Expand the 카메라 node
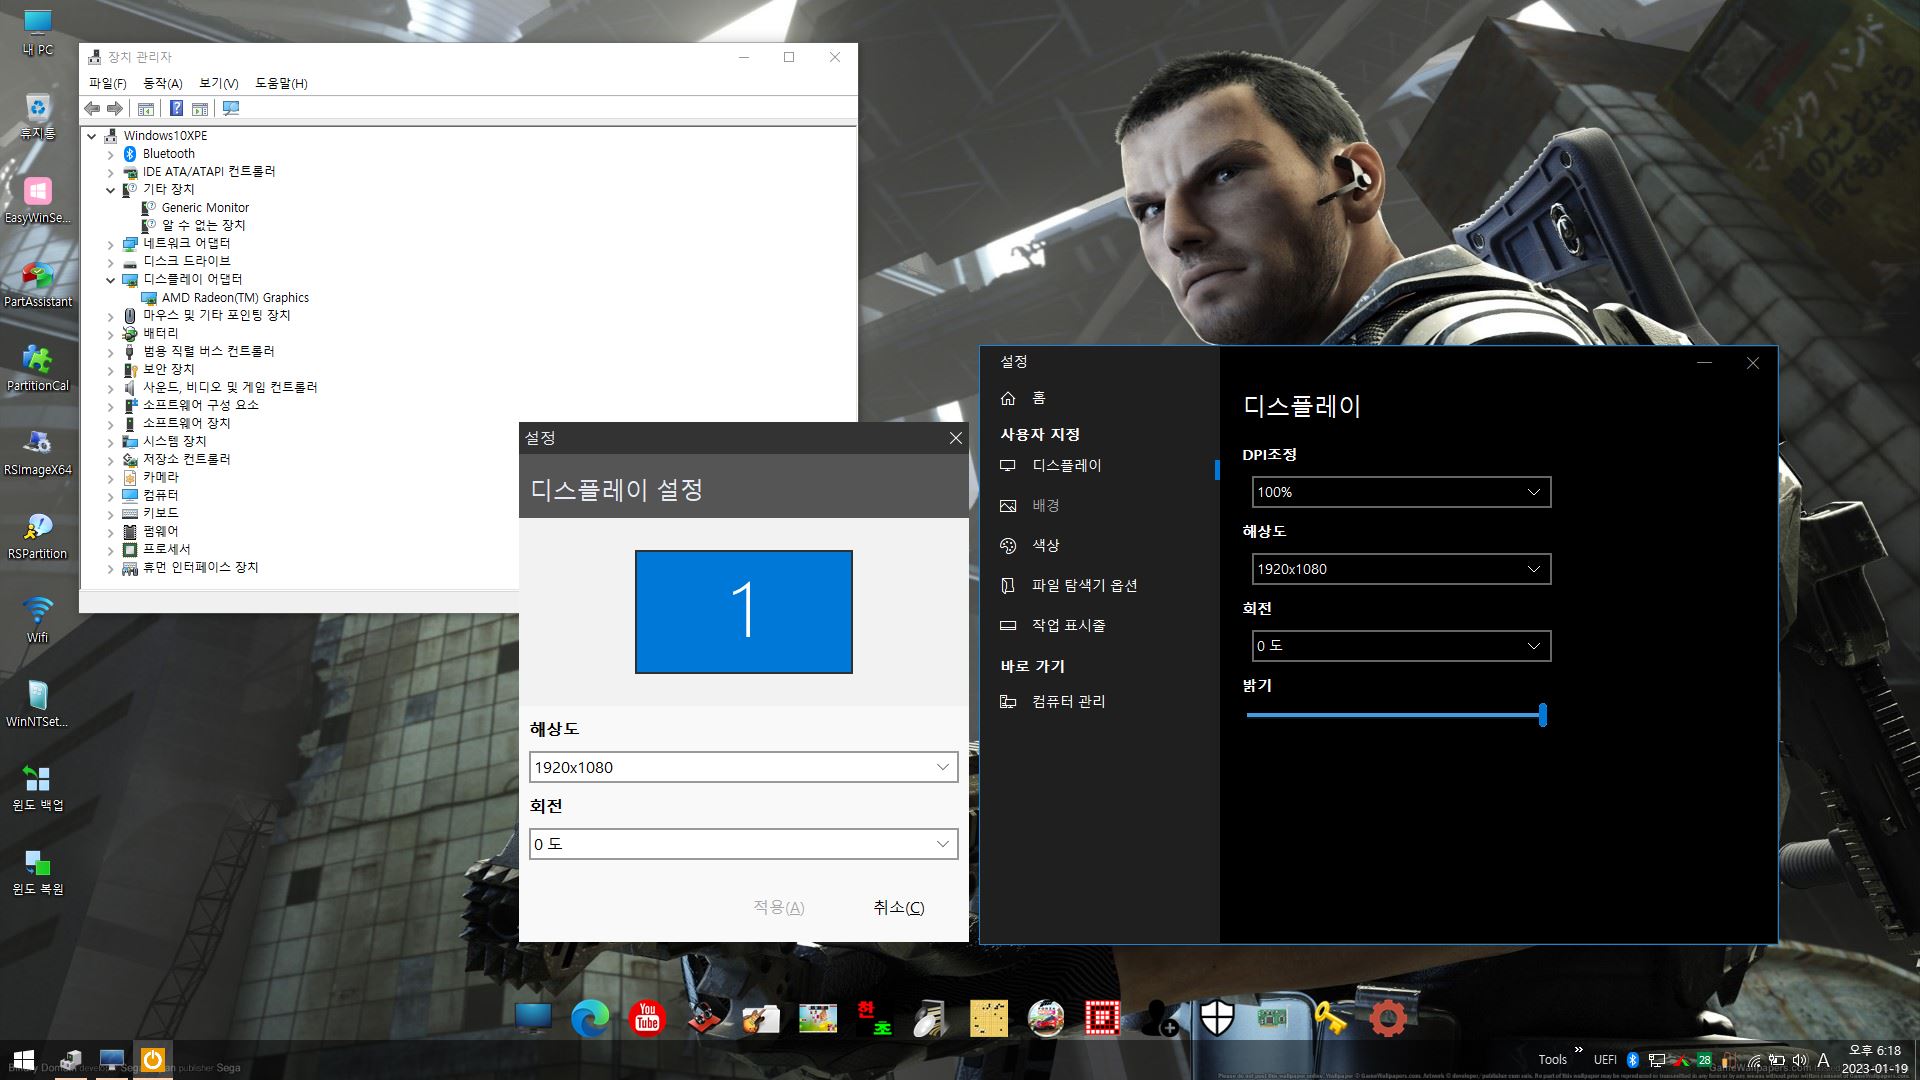This screenshot has height=1080, width=1920. pos(111,478)
